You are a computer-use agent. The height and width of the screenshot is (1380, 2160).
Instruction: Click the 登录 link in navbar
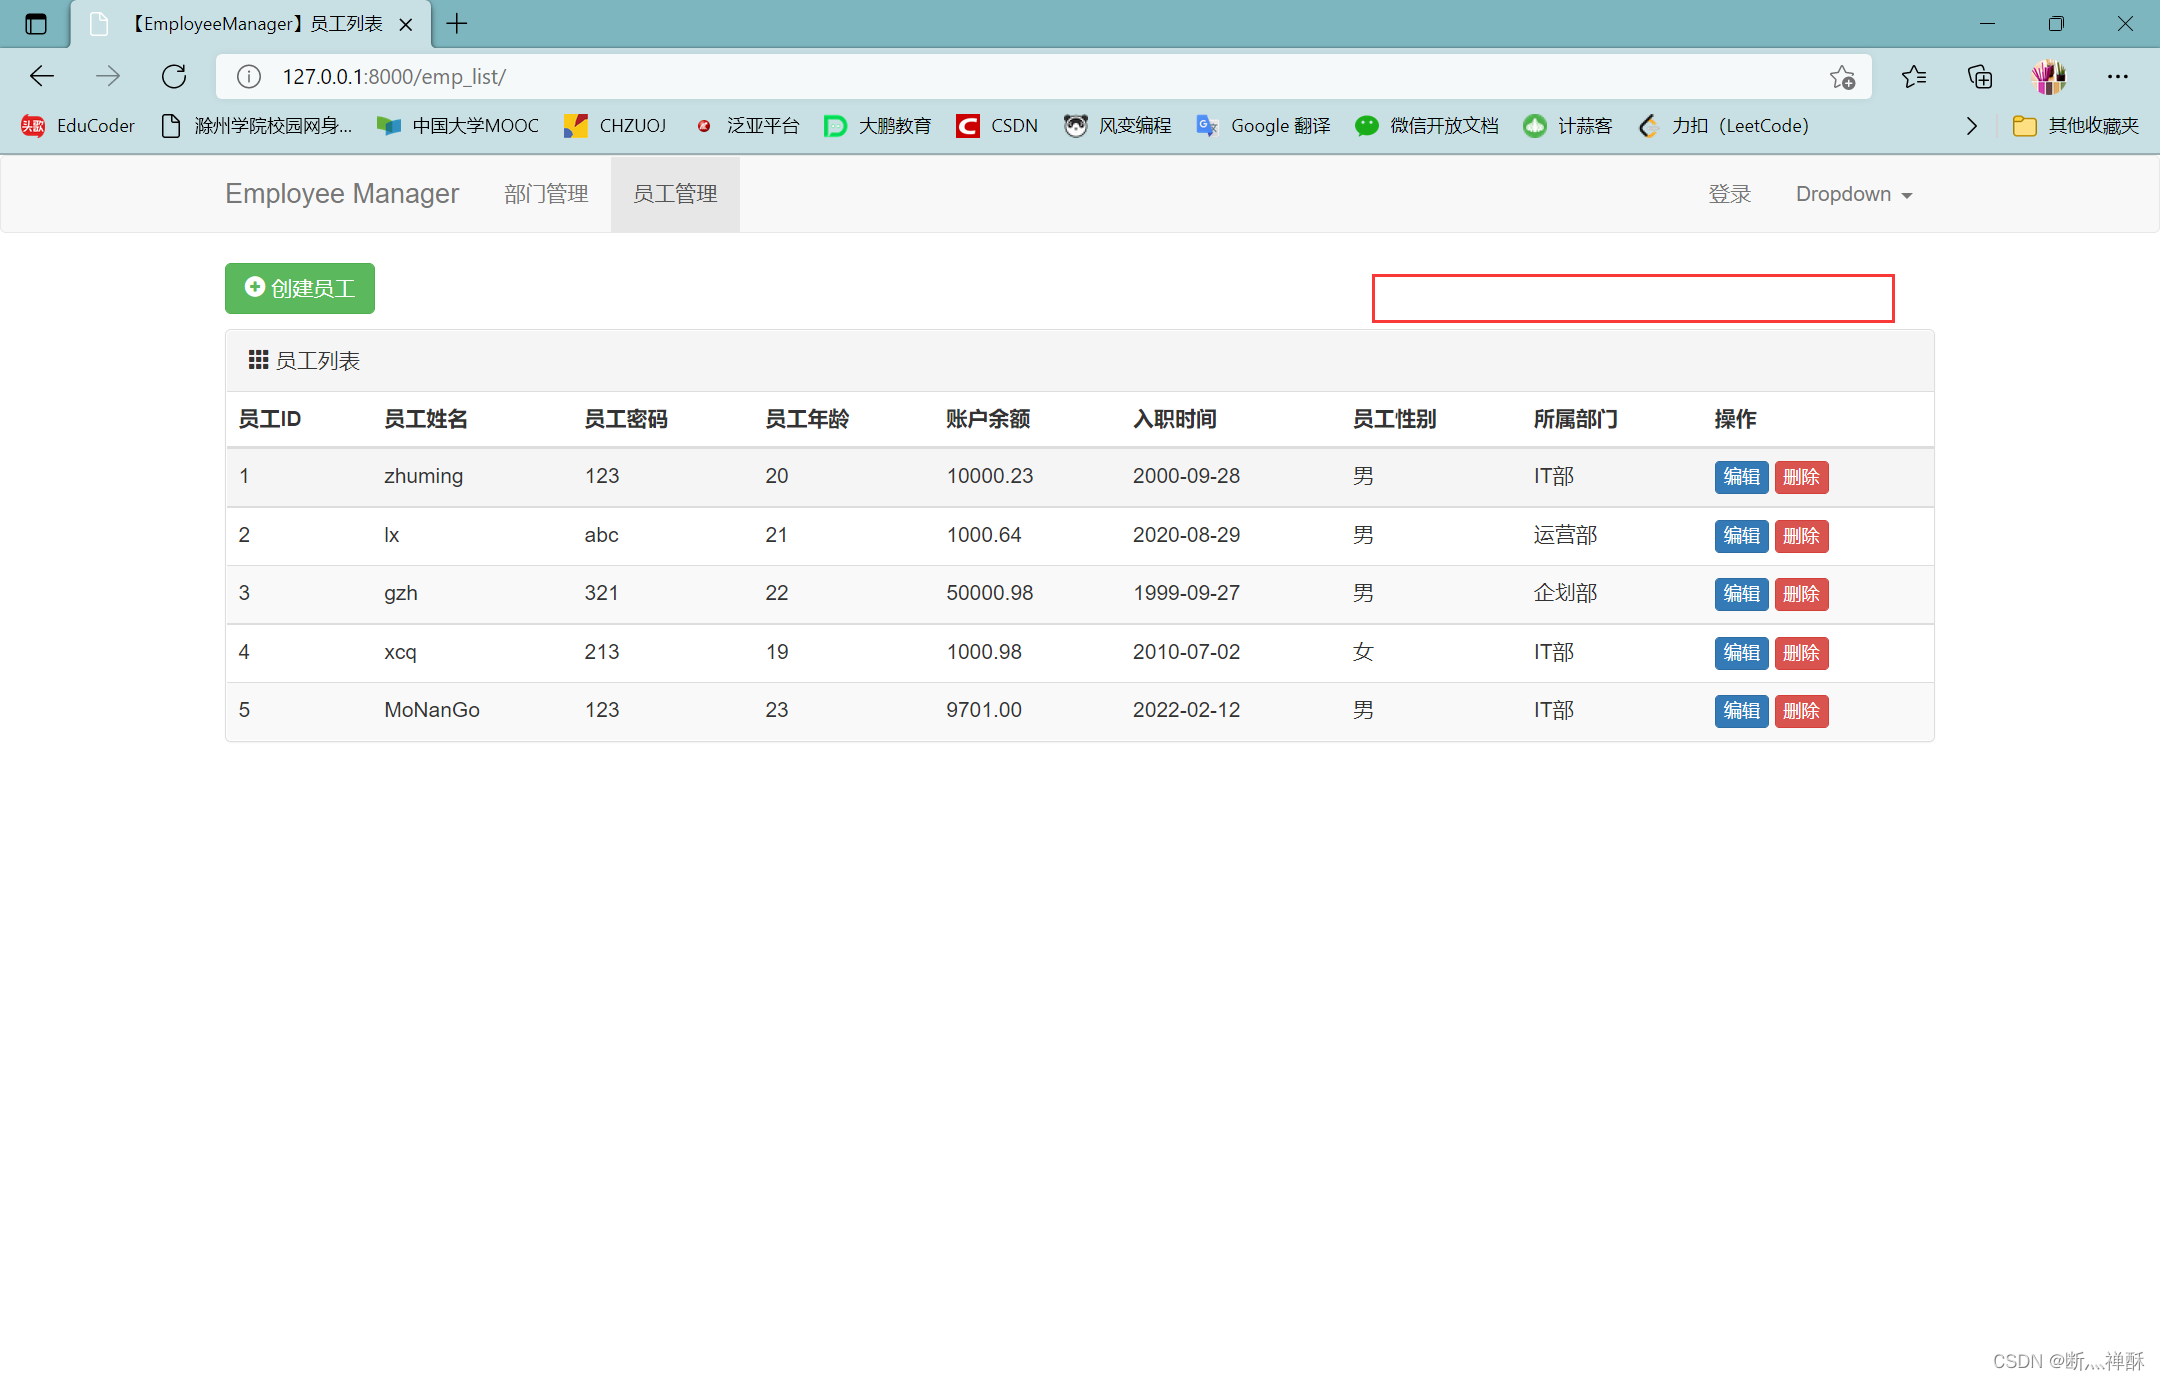pyautogui.click(x=1729, y=194)
